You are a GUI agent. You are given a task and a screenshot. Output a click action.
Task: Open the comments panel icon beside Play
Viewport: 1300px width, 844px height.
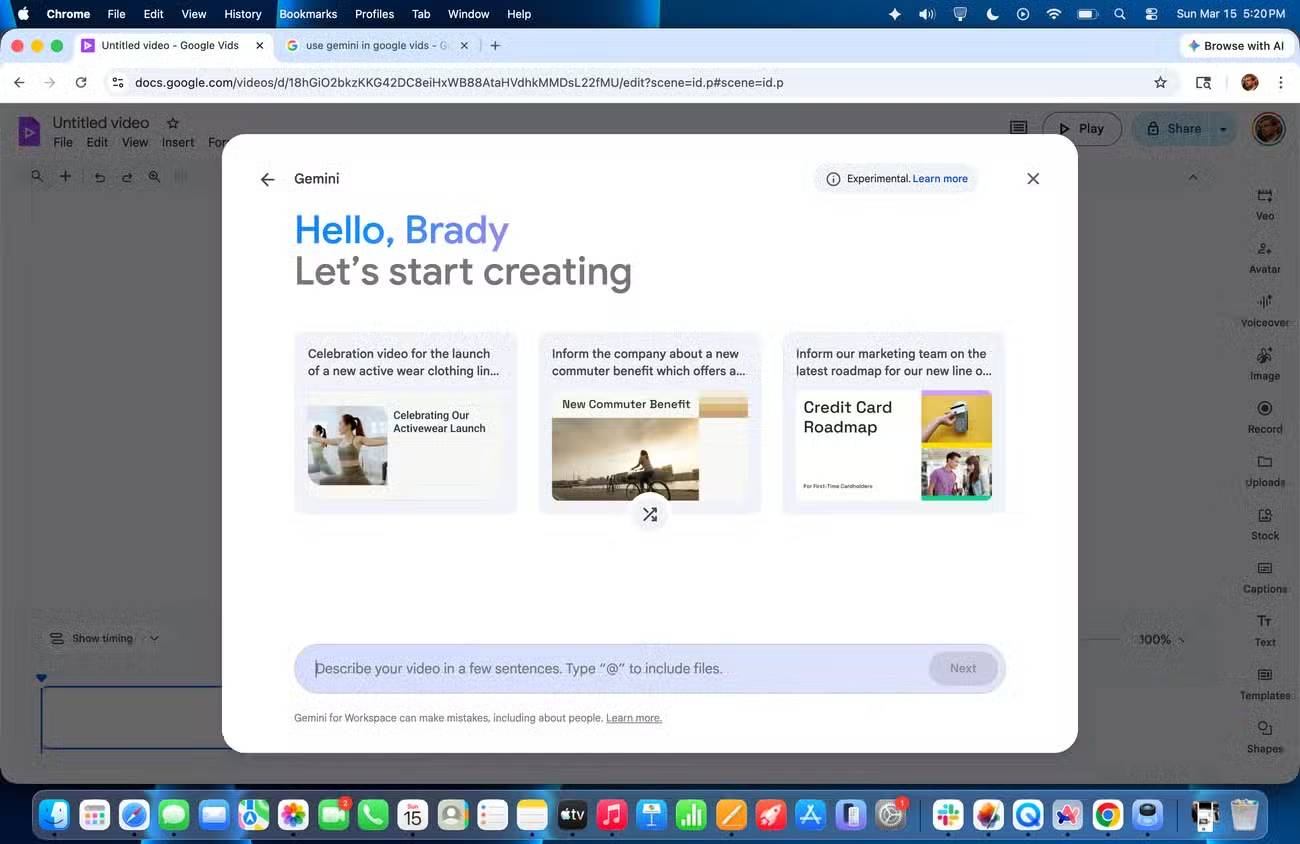coord(1018,128)
